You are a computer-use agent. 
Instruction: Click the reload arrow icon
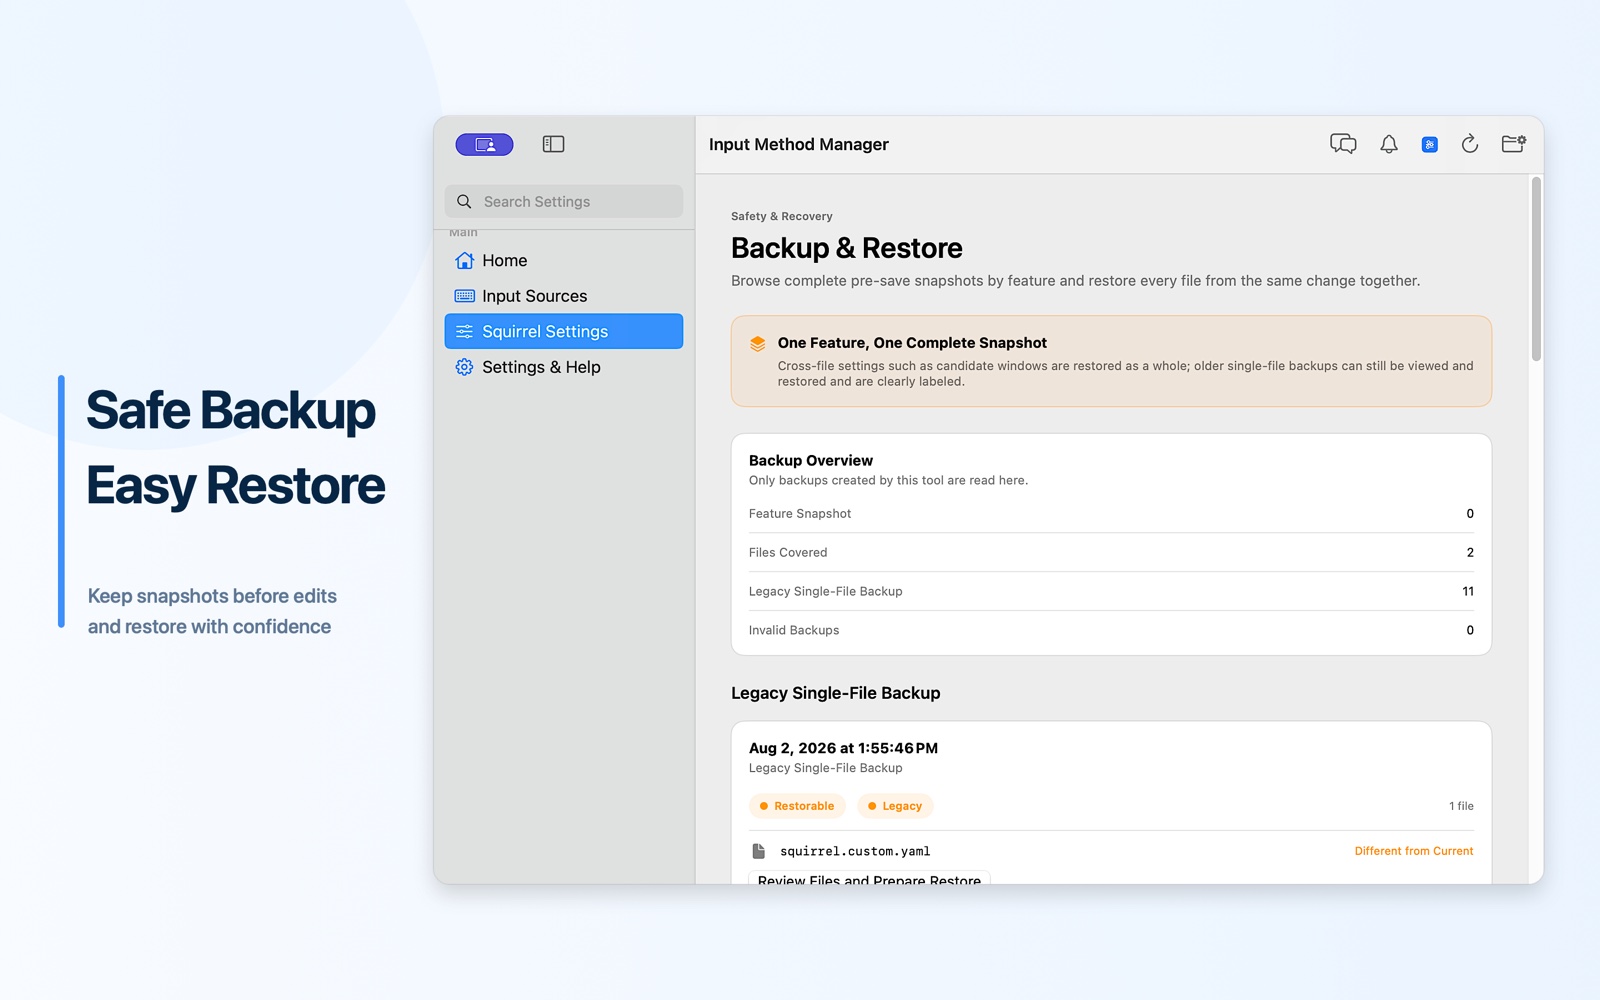click(x=1470, y=144)
